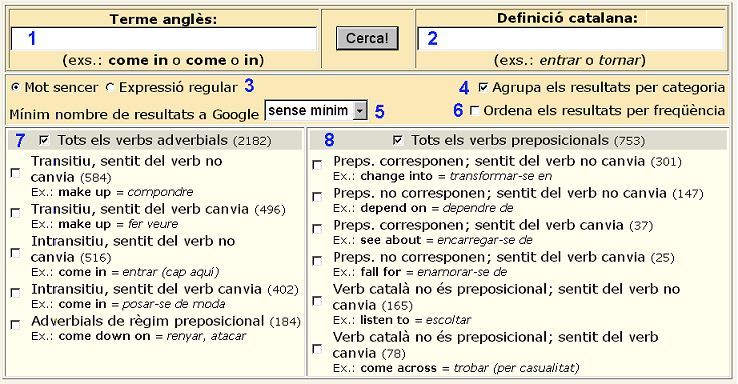738x384 pixels.
Task: Check Intransitiu, sentit del verb canvia (402)
Action: tap(16, 293)
